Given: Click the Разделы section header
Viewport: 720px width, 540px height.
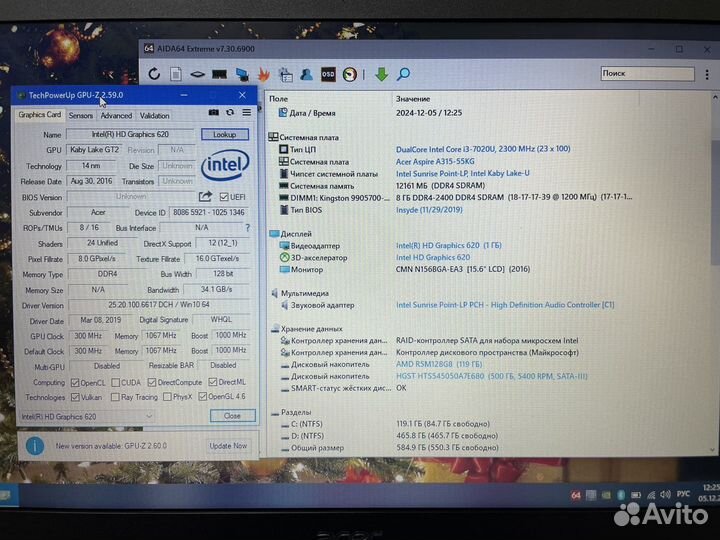Looking at the screenshot, I should [x=296, y=412].
